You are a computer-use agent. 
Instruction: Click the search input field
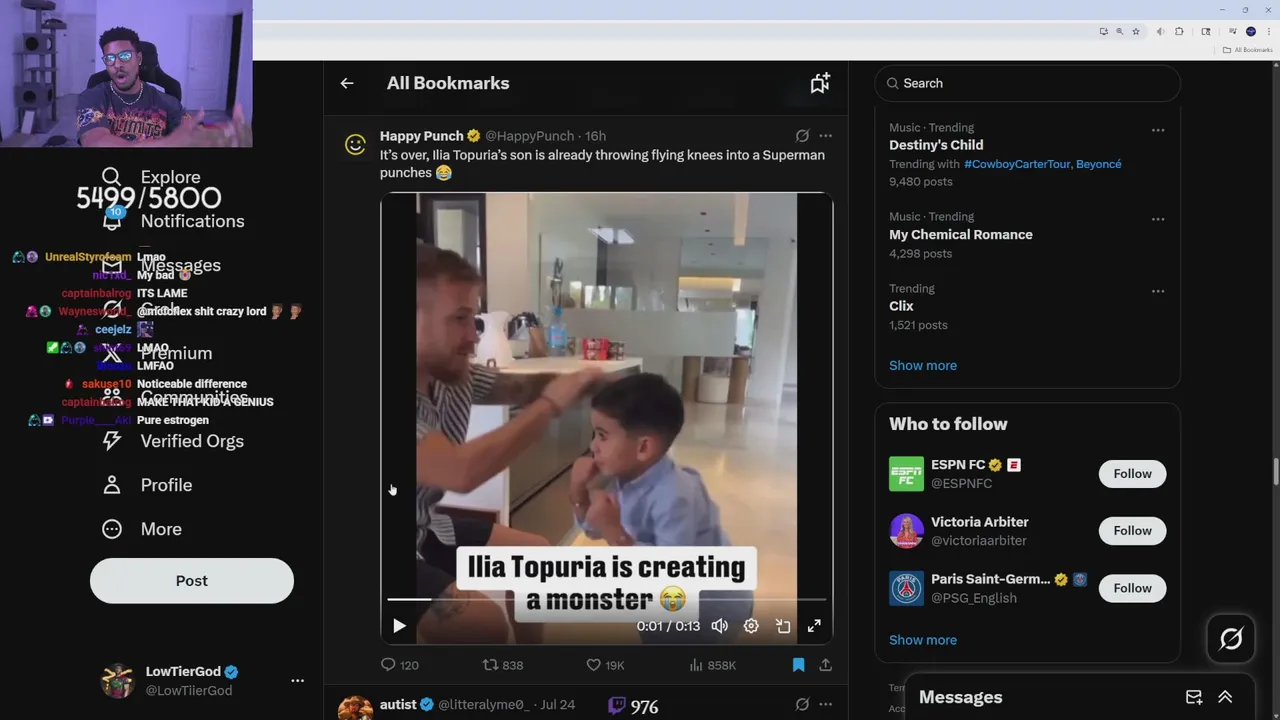1028,83
